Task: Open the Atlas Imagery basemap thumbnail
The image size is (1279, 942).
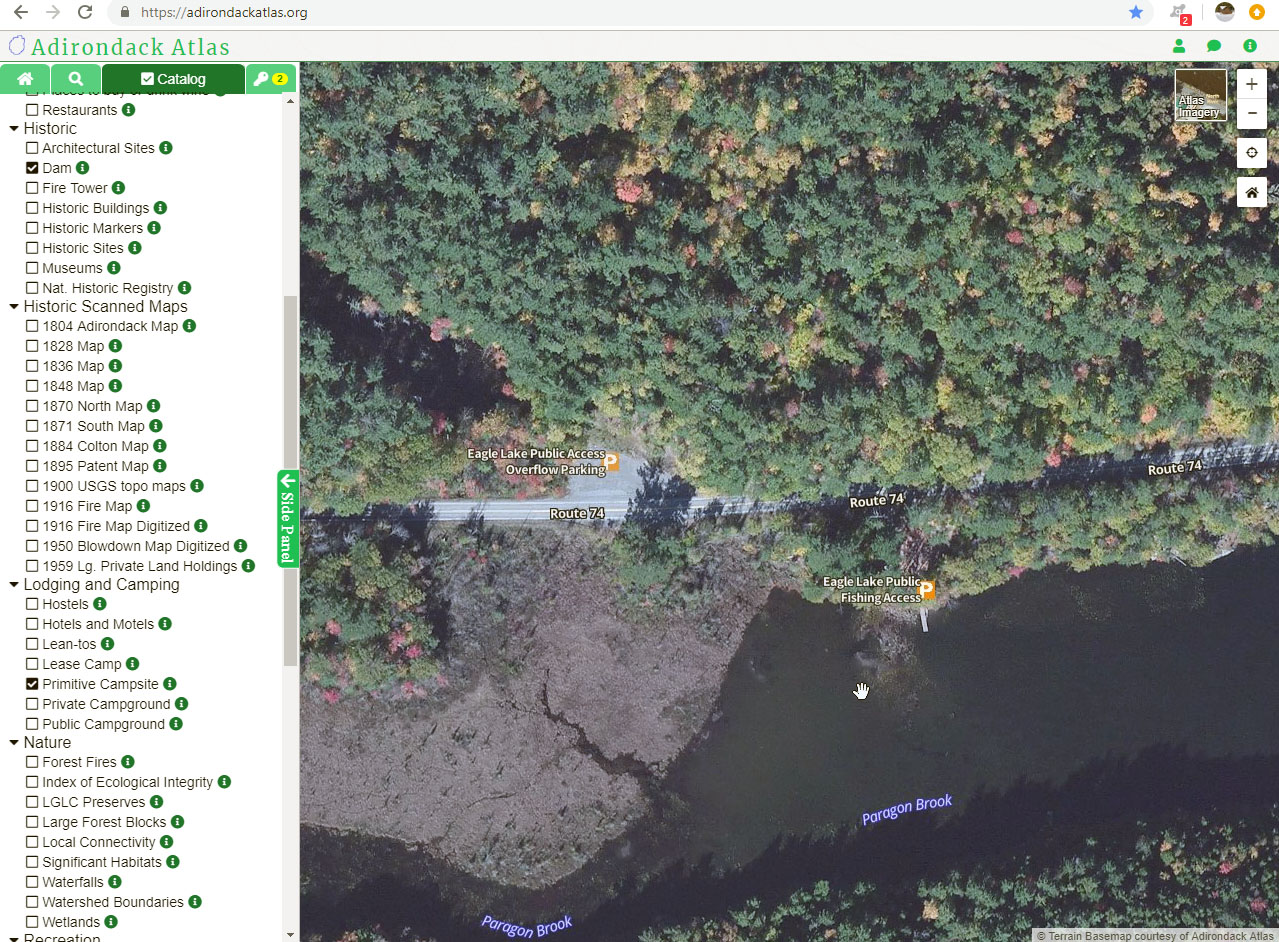Action: click(x=1200, y=95)
